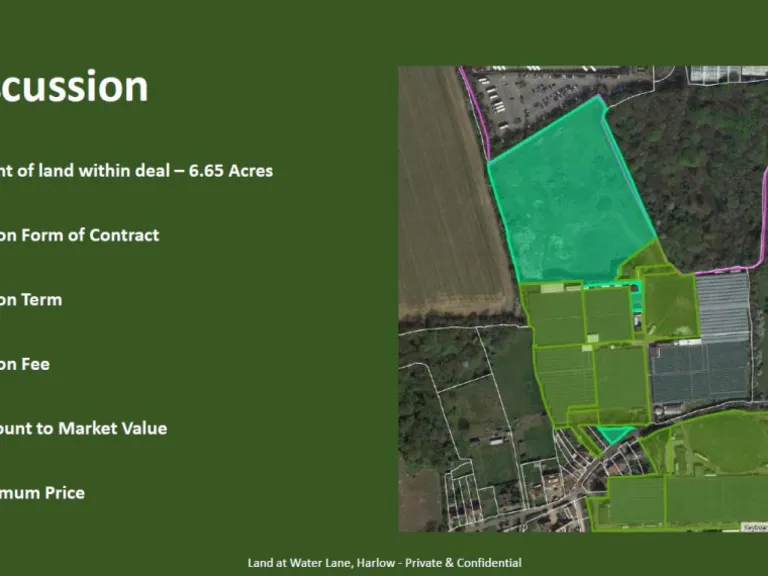The height and width of the screenshot is (576, 768).
Task: Select the 'Form of Contract' bullet text
Action: coord(79,235)
